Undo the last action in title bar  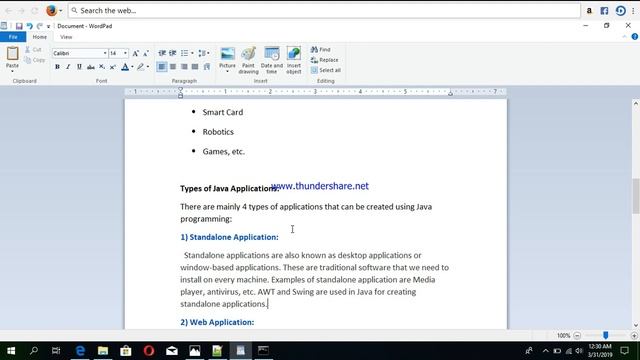[x=29, y=26]
